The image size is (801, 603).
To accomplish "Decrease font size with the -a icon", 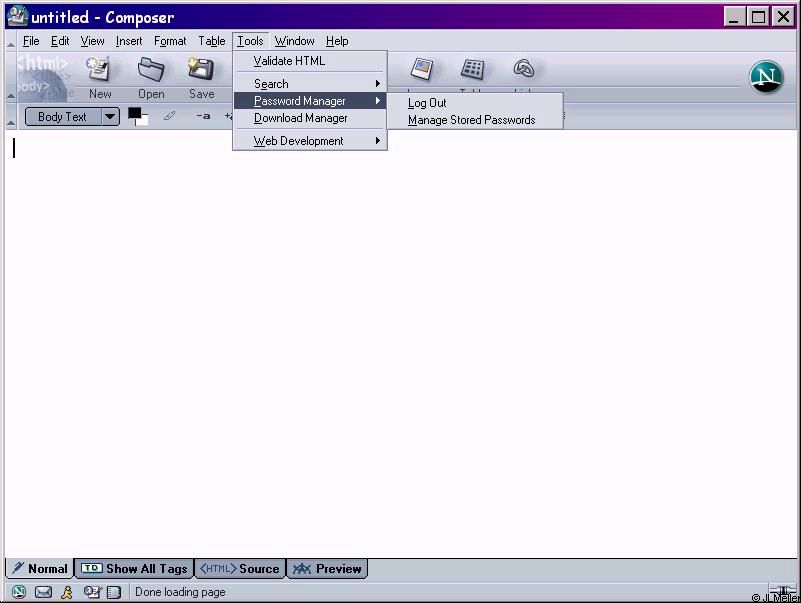I will click(203, 116).
